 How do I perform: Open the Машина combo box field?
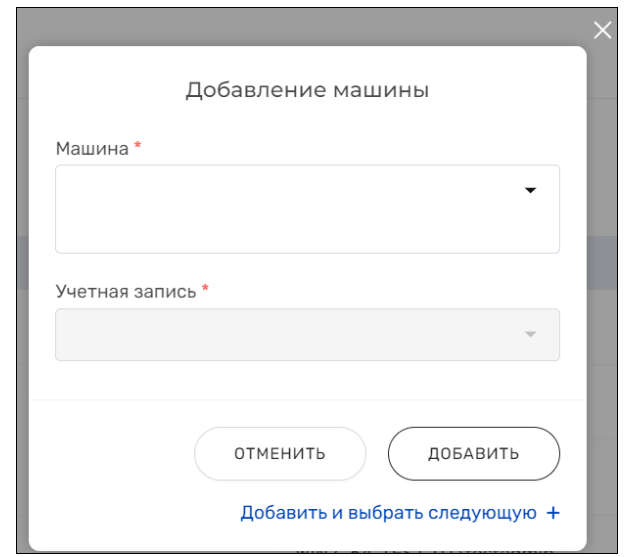pyautogui.click(x=290, y=209)
